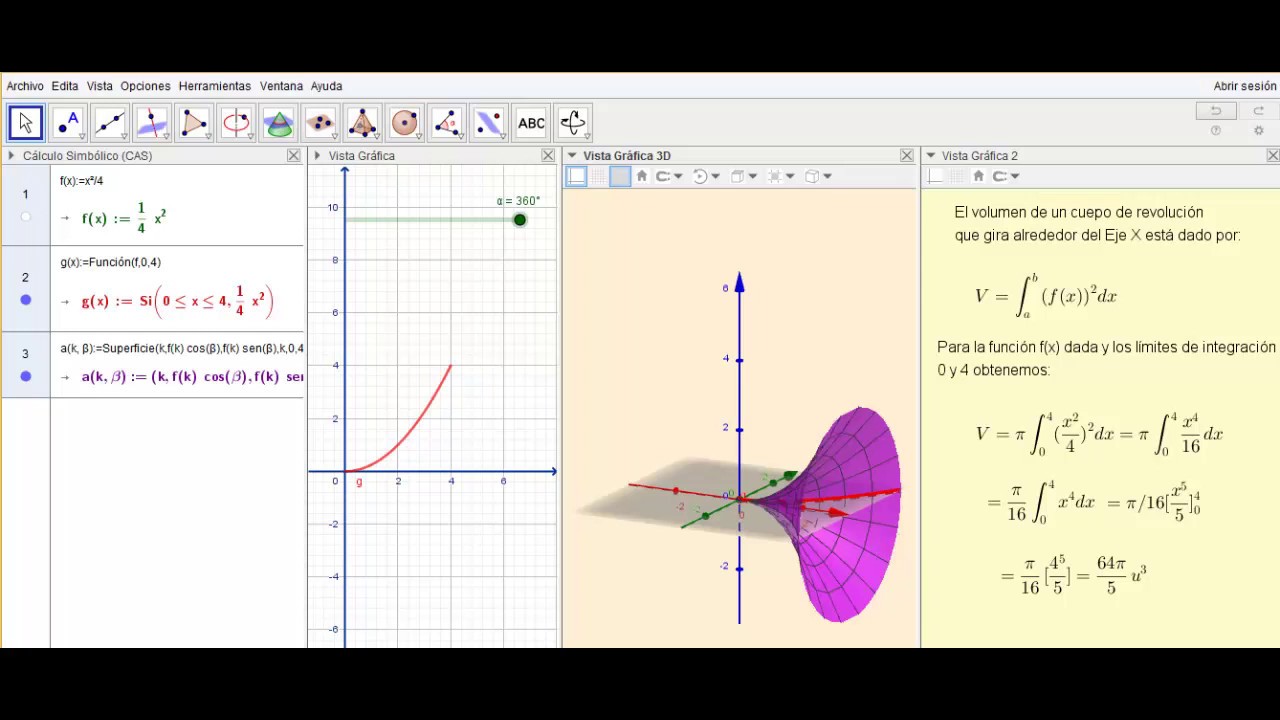Toggle visibility of g(x) in CAS row 2
The width and height of the screenshot is (1280, 720).
(x=26, y=300)
